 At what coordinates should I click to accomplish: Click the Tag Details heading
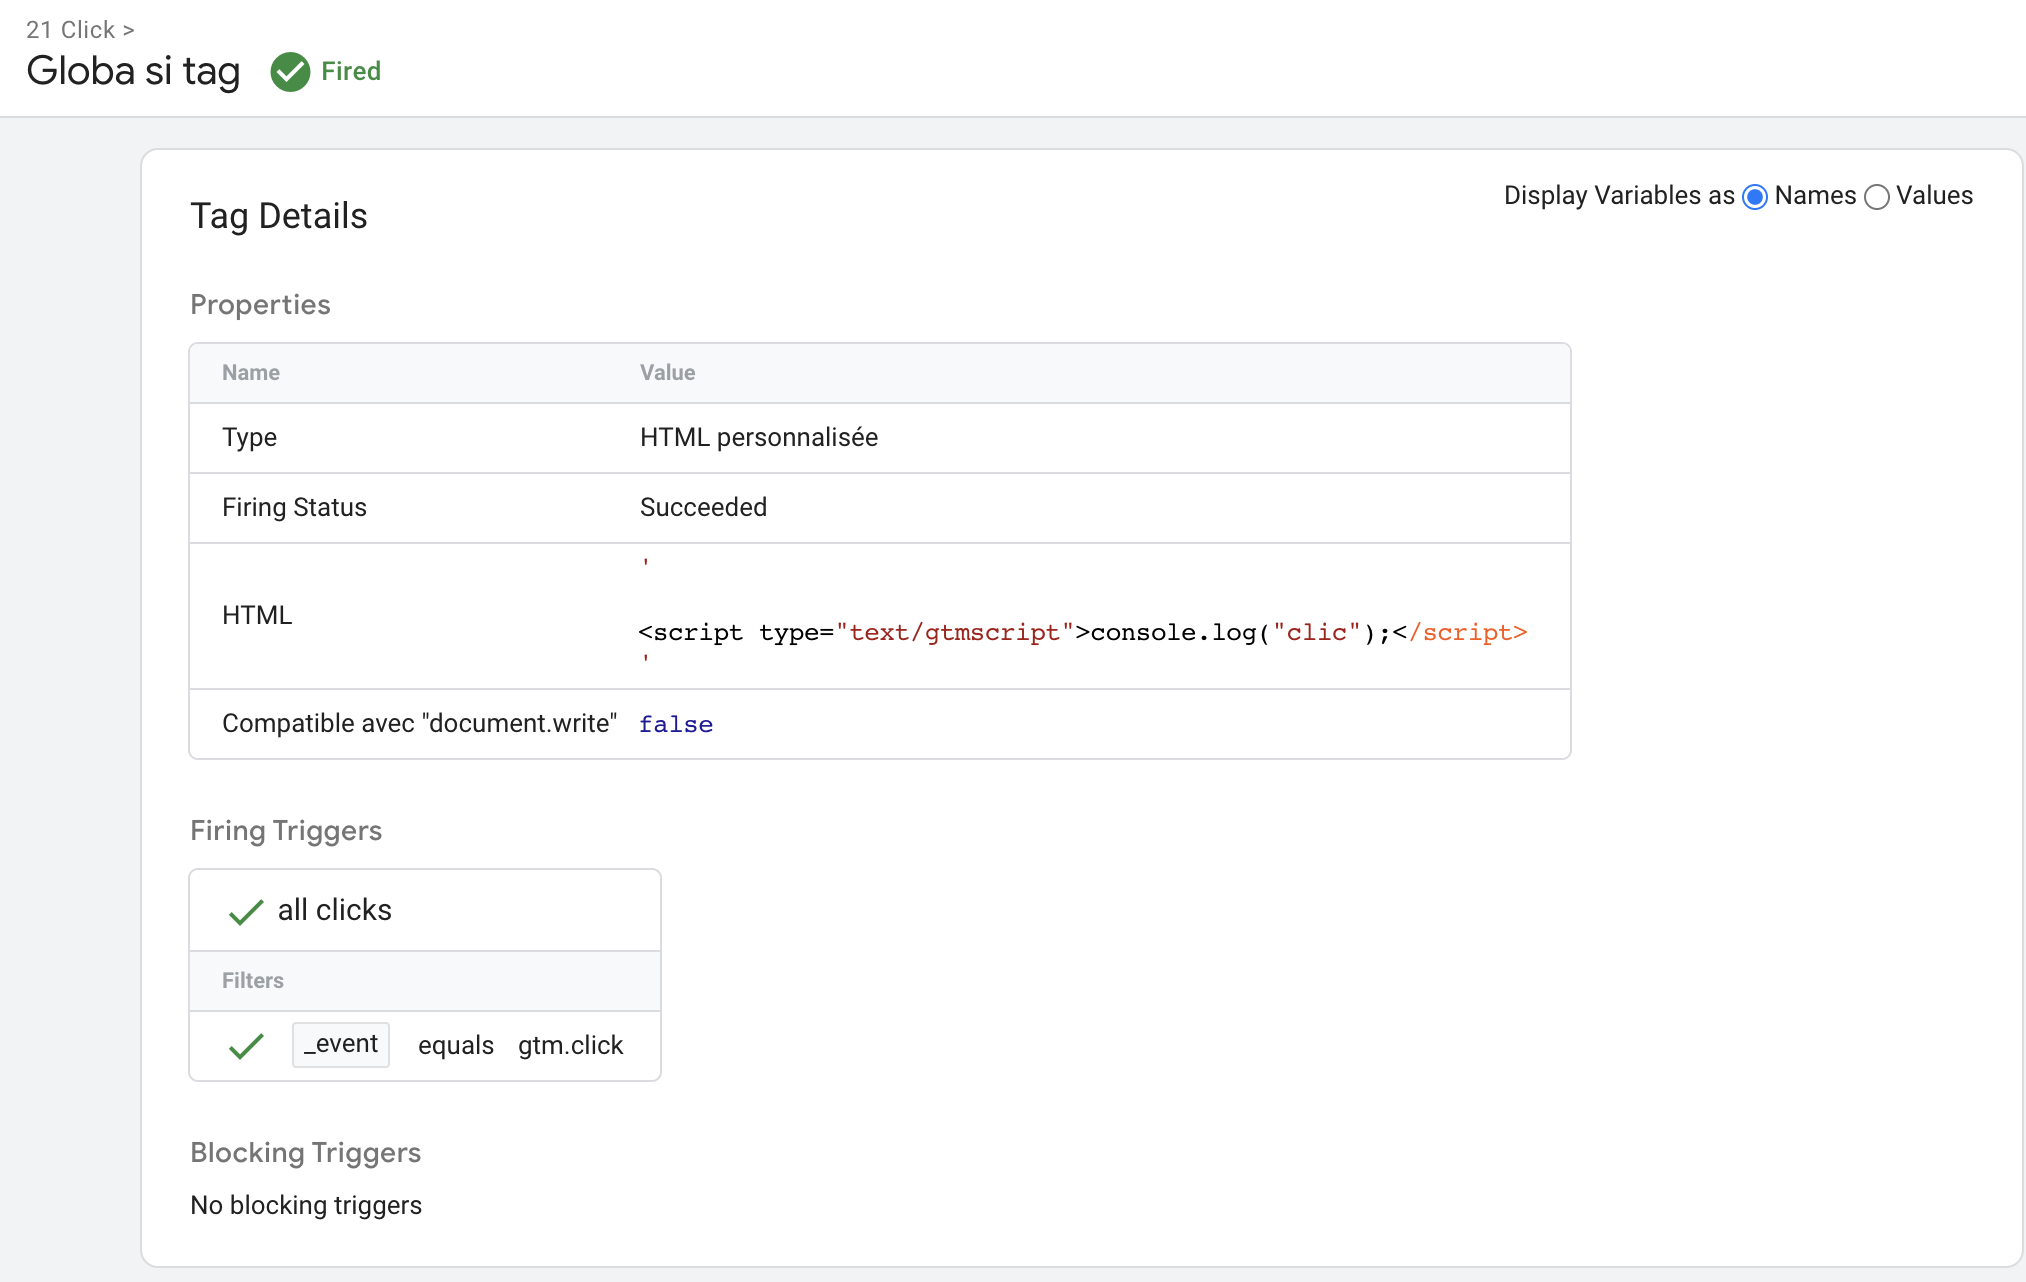click(x=279, y=216)
